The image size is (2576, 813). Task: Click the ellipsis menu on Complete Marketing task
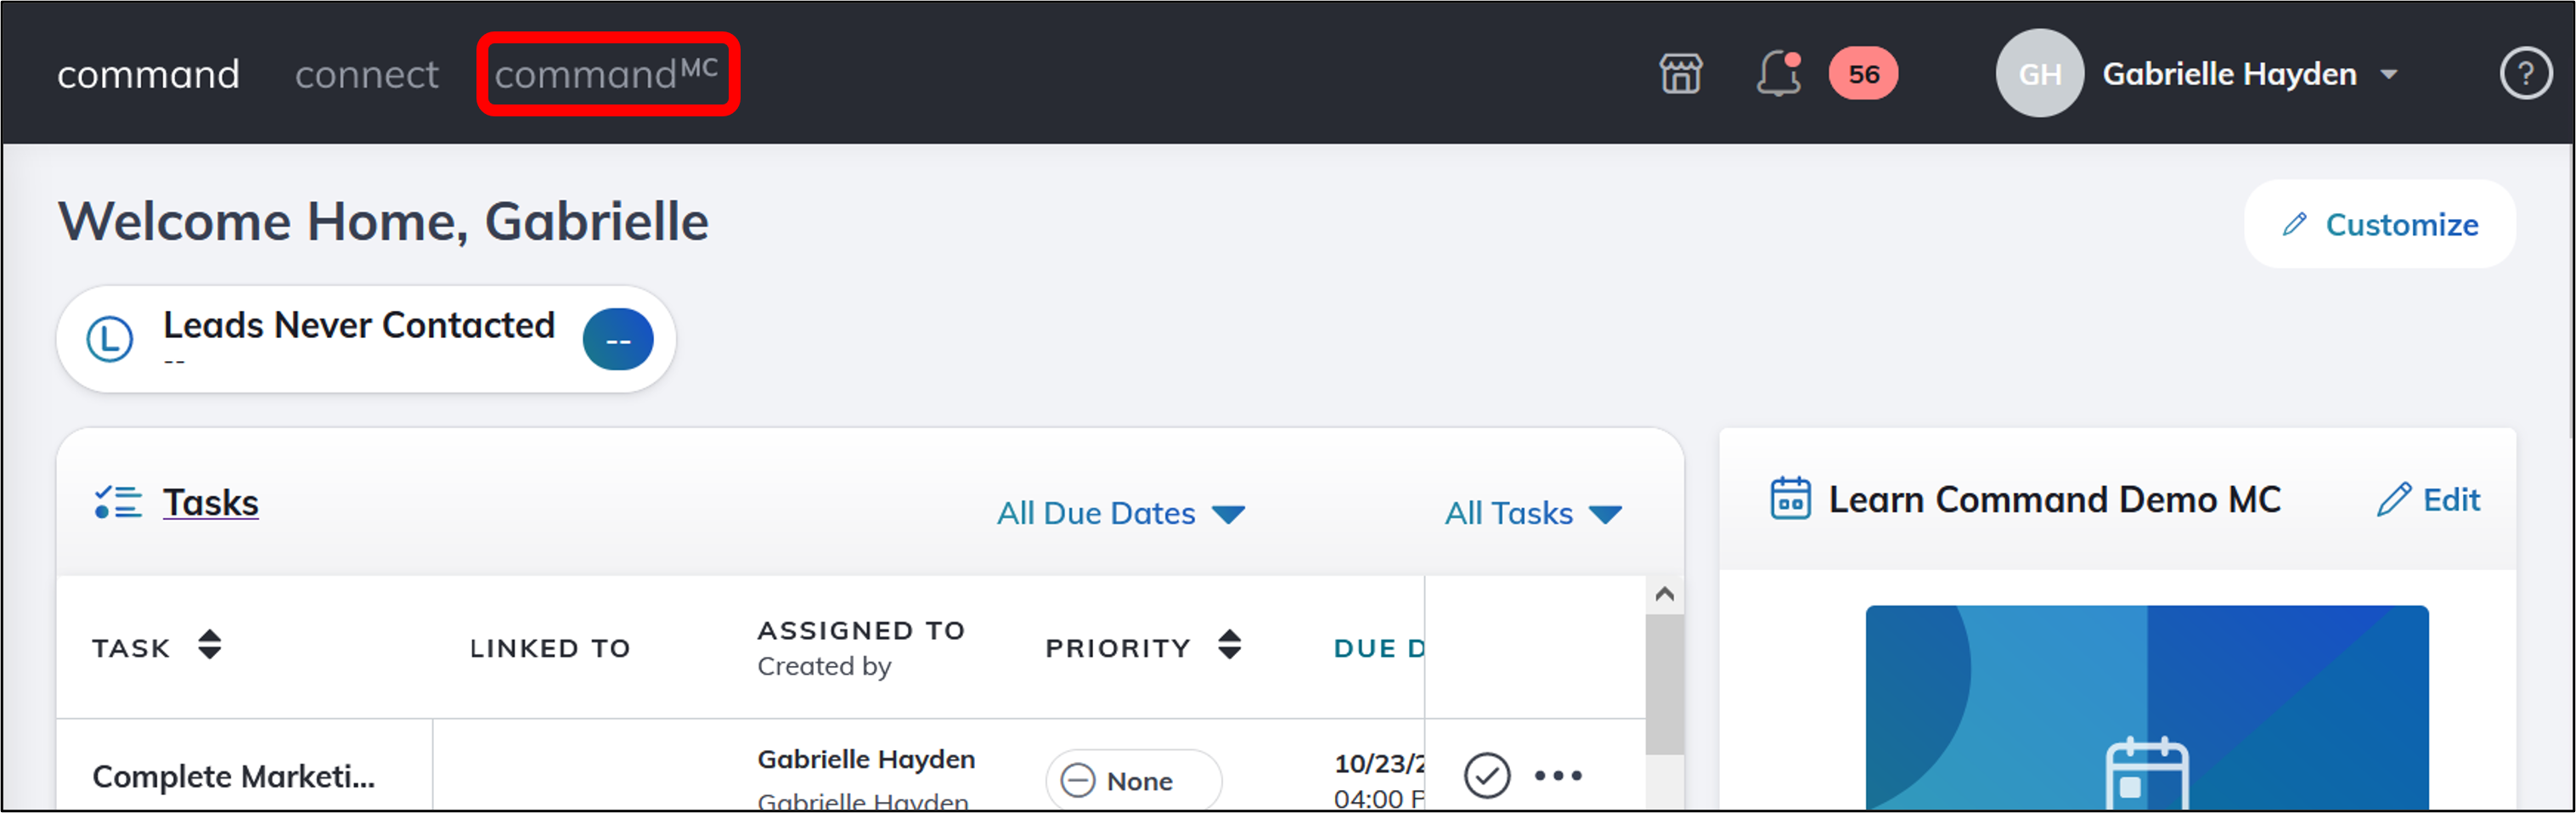point(1558,775)
